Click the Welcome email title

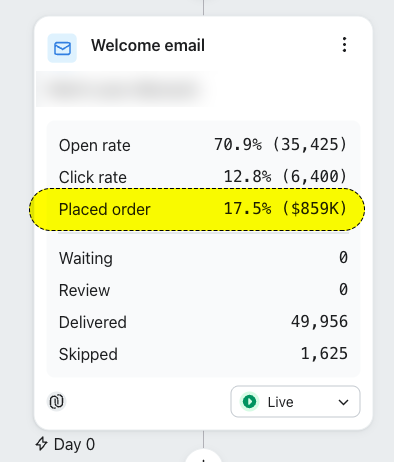coord(148,45)
